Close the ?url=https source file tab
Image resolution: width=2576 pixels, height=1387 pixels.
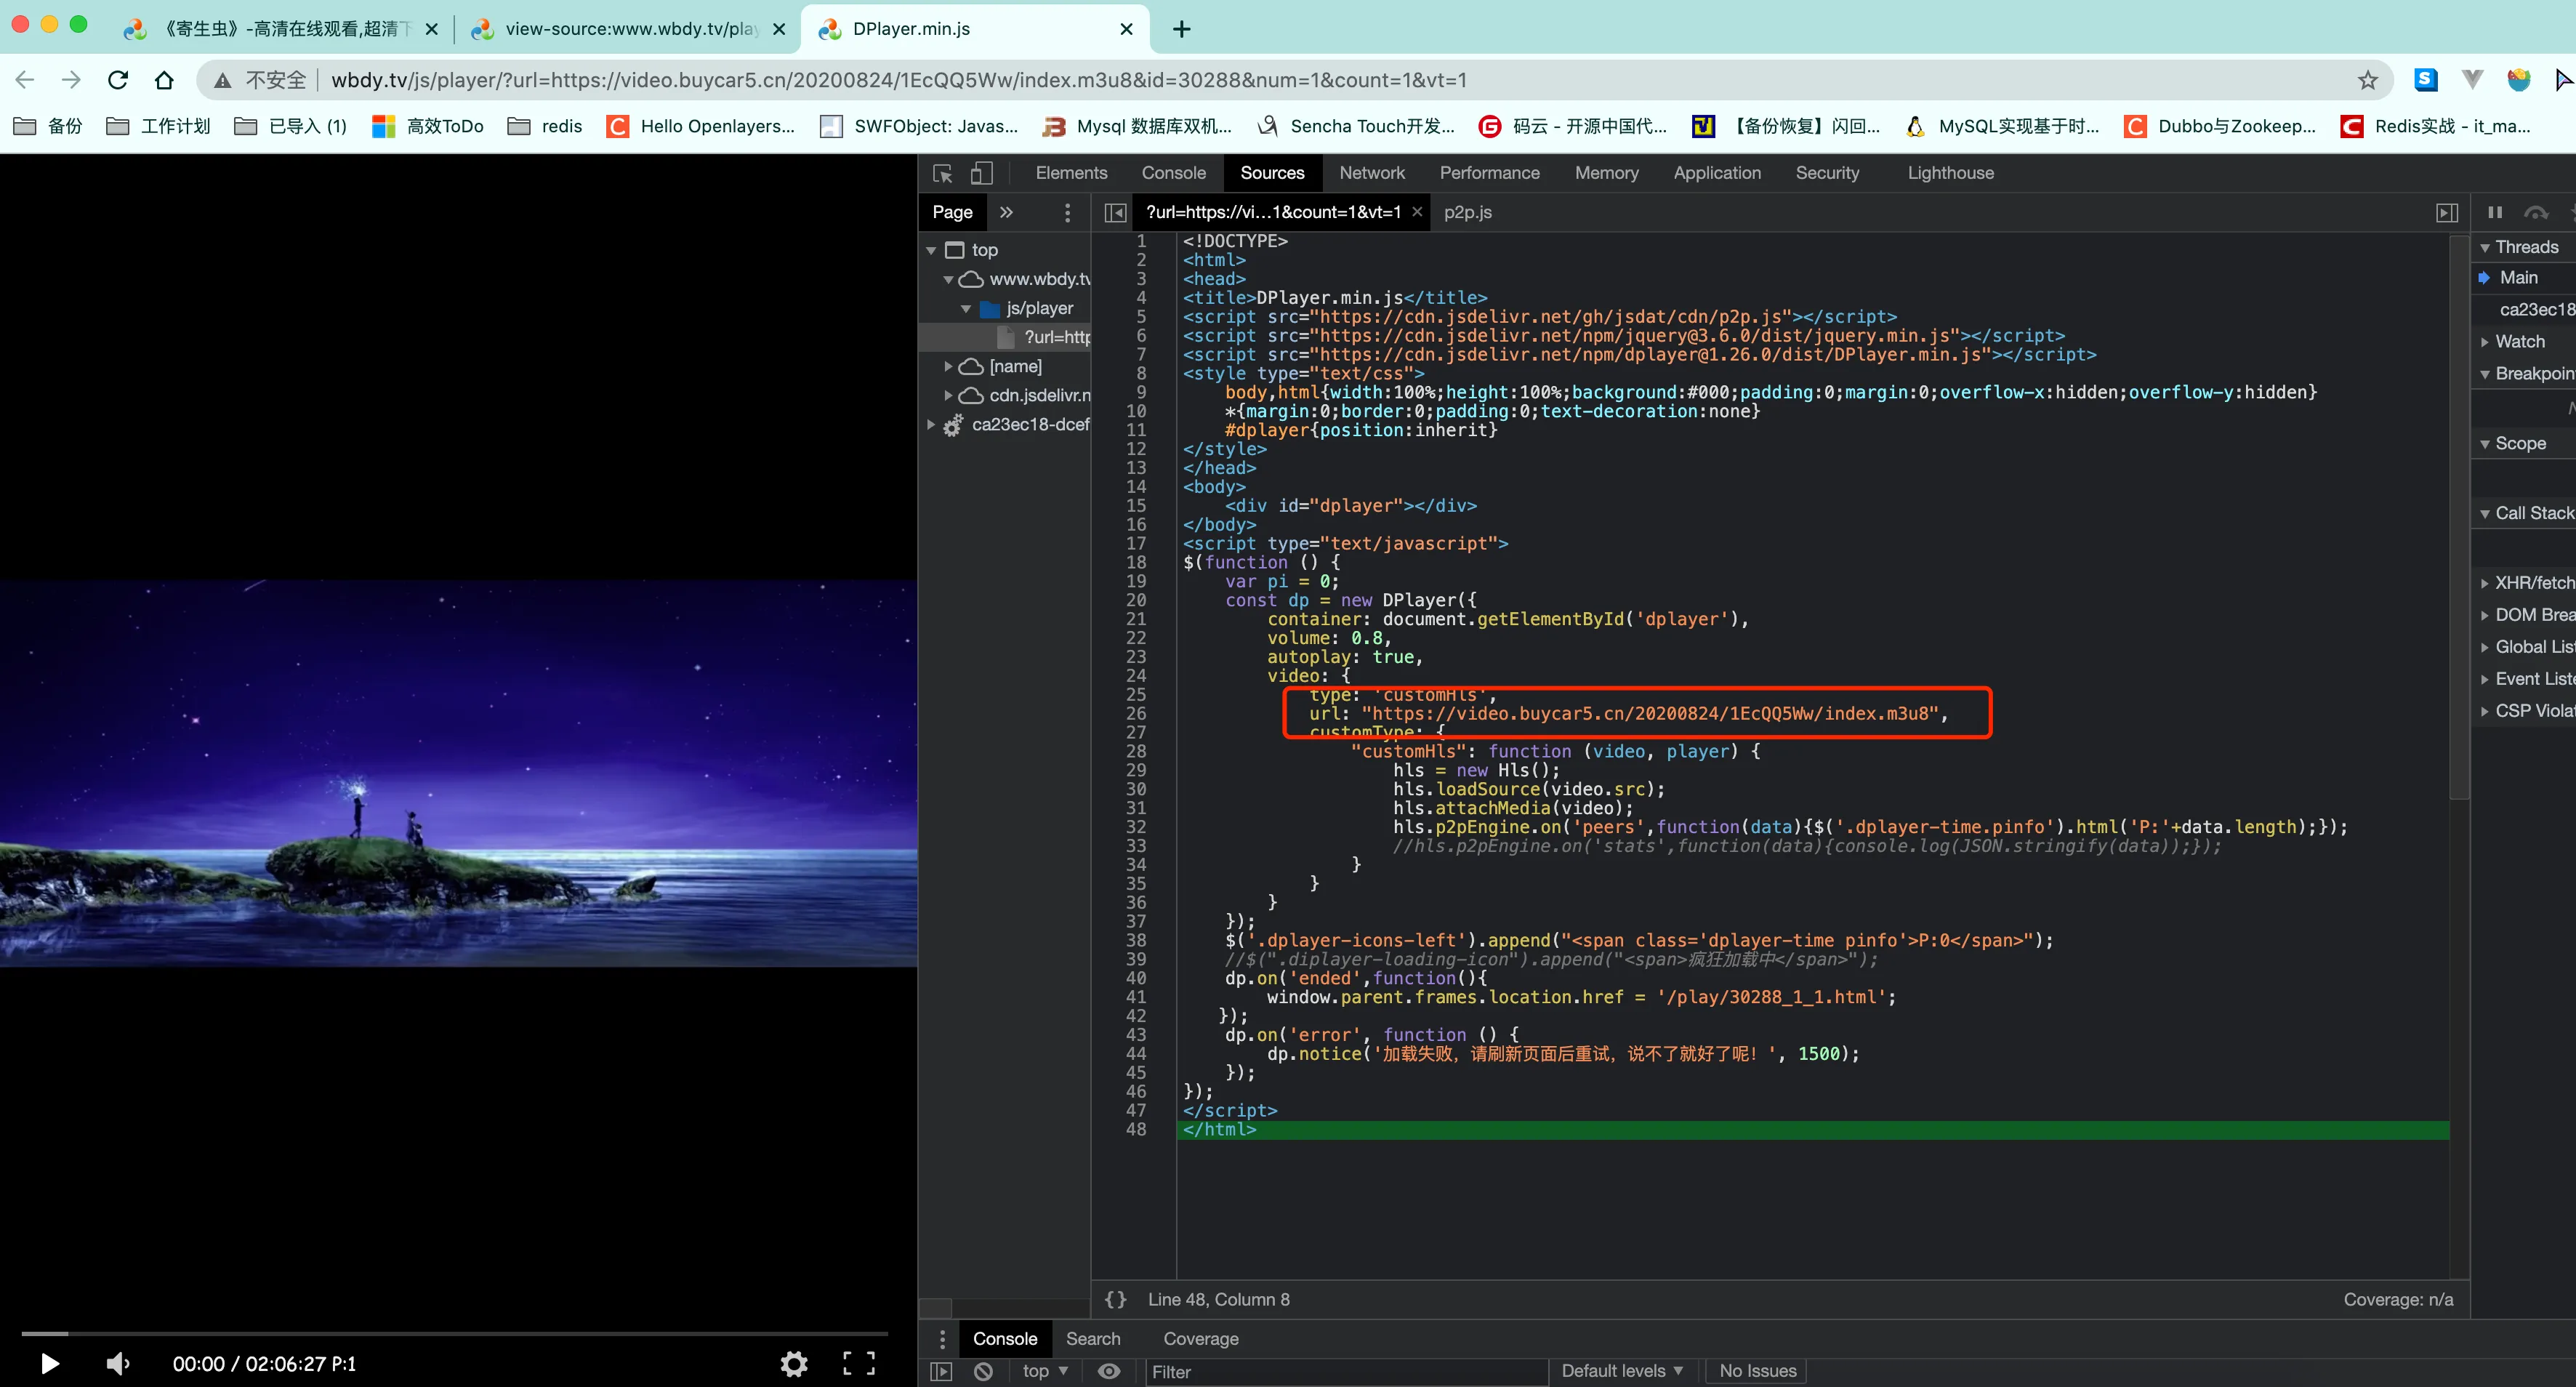[1417, 212]
